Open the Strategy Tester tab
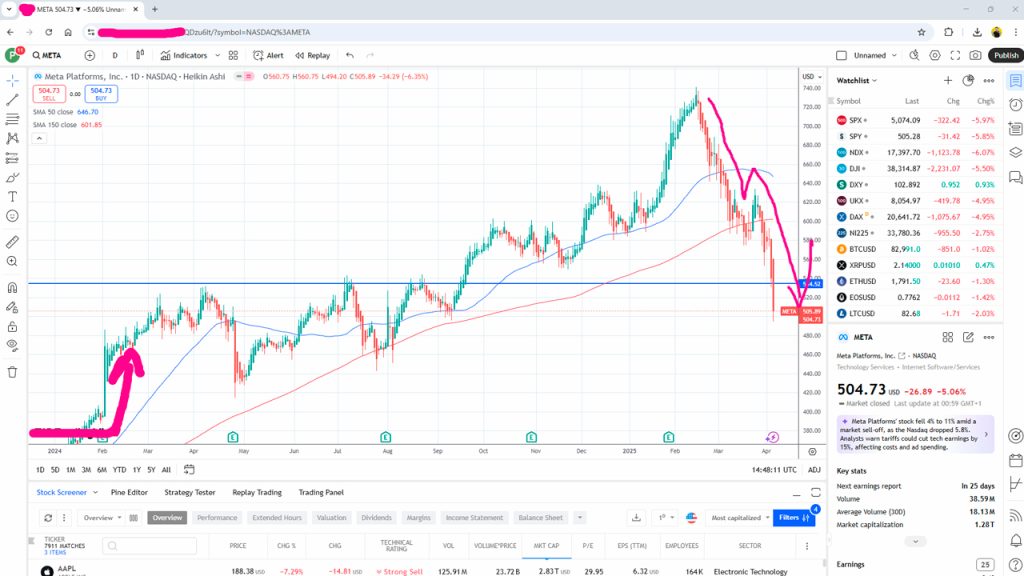Image resolution: width=1024 pixels, height=576 pixels. (190, 492)
